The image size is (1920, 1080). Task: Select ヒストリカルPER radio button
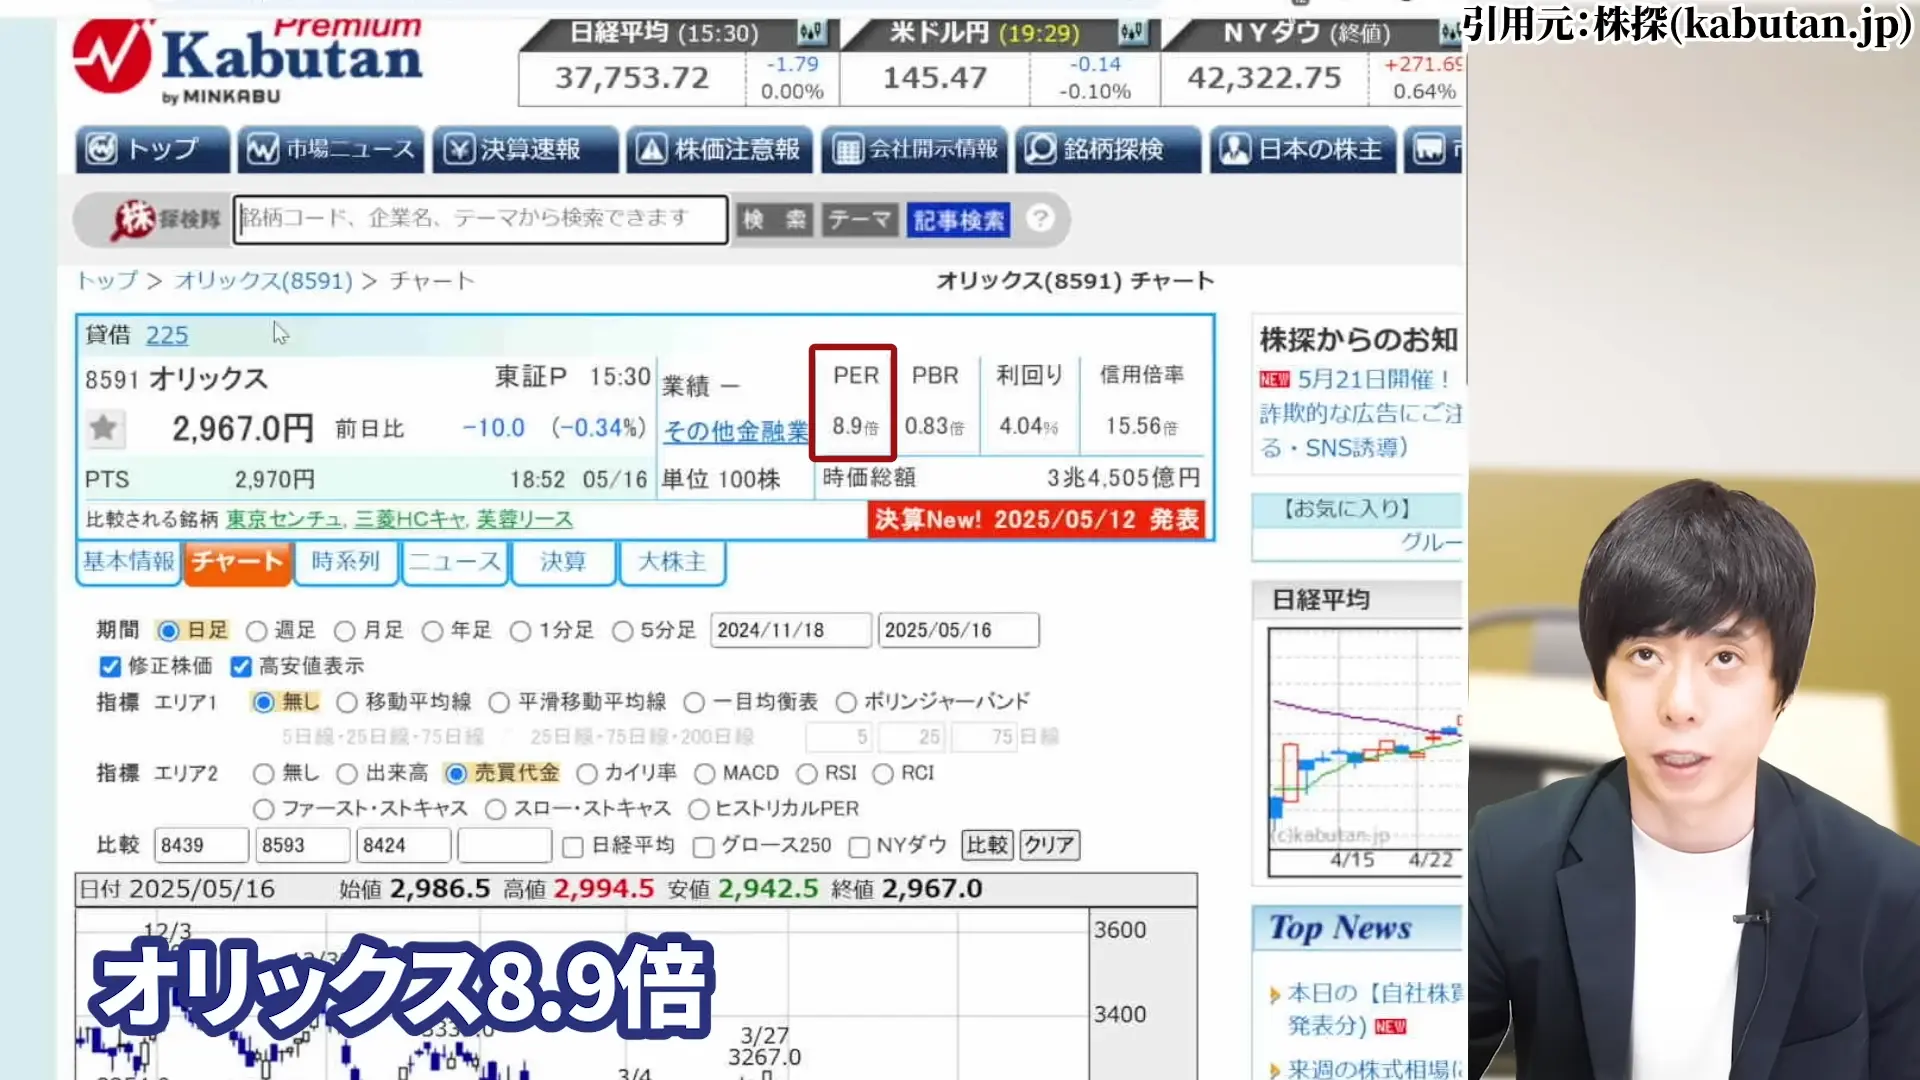699,809
